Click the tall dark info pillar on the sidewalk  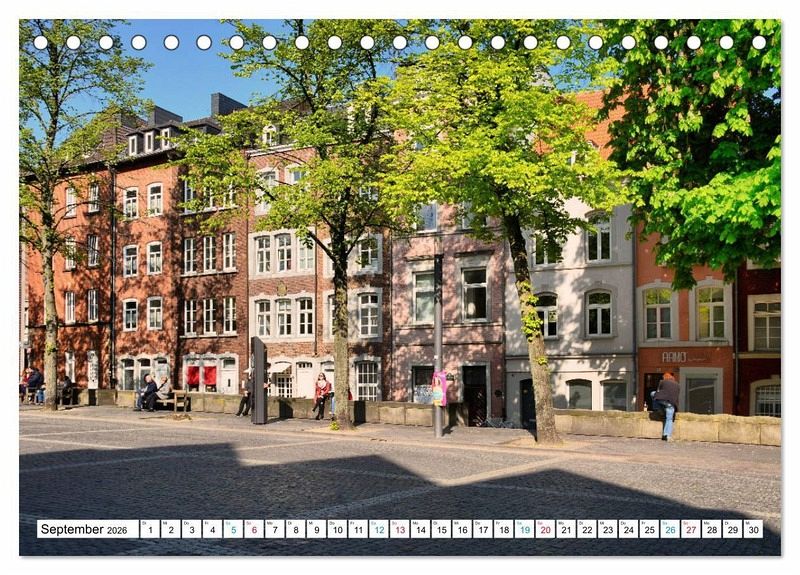(x=259, y=380)
